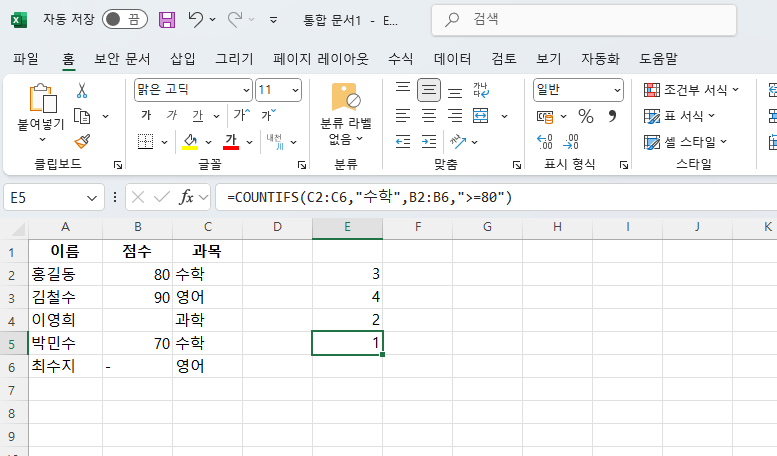Screen dimensions: 777x456
Task: Align cell text right
Action: click(455, 116)
